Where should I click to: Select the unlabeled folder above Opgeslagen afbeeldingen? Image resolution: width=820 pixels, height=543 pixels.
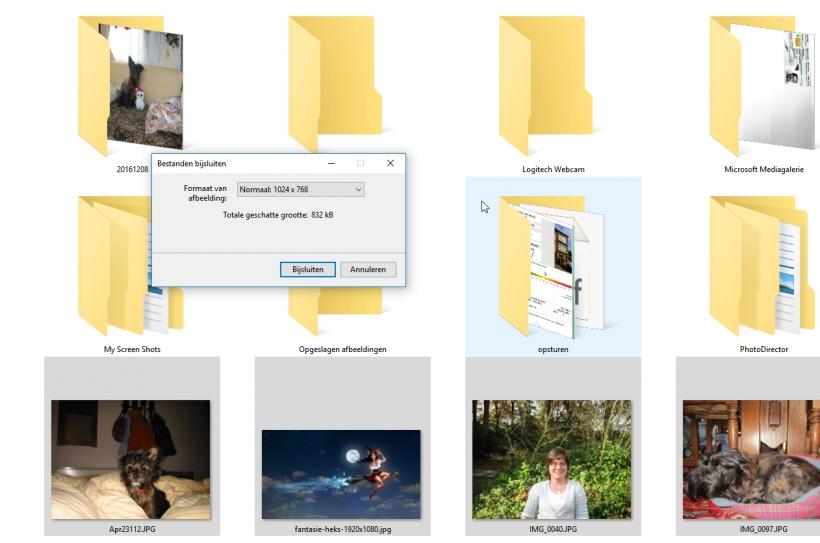click(x=335, y=85)
